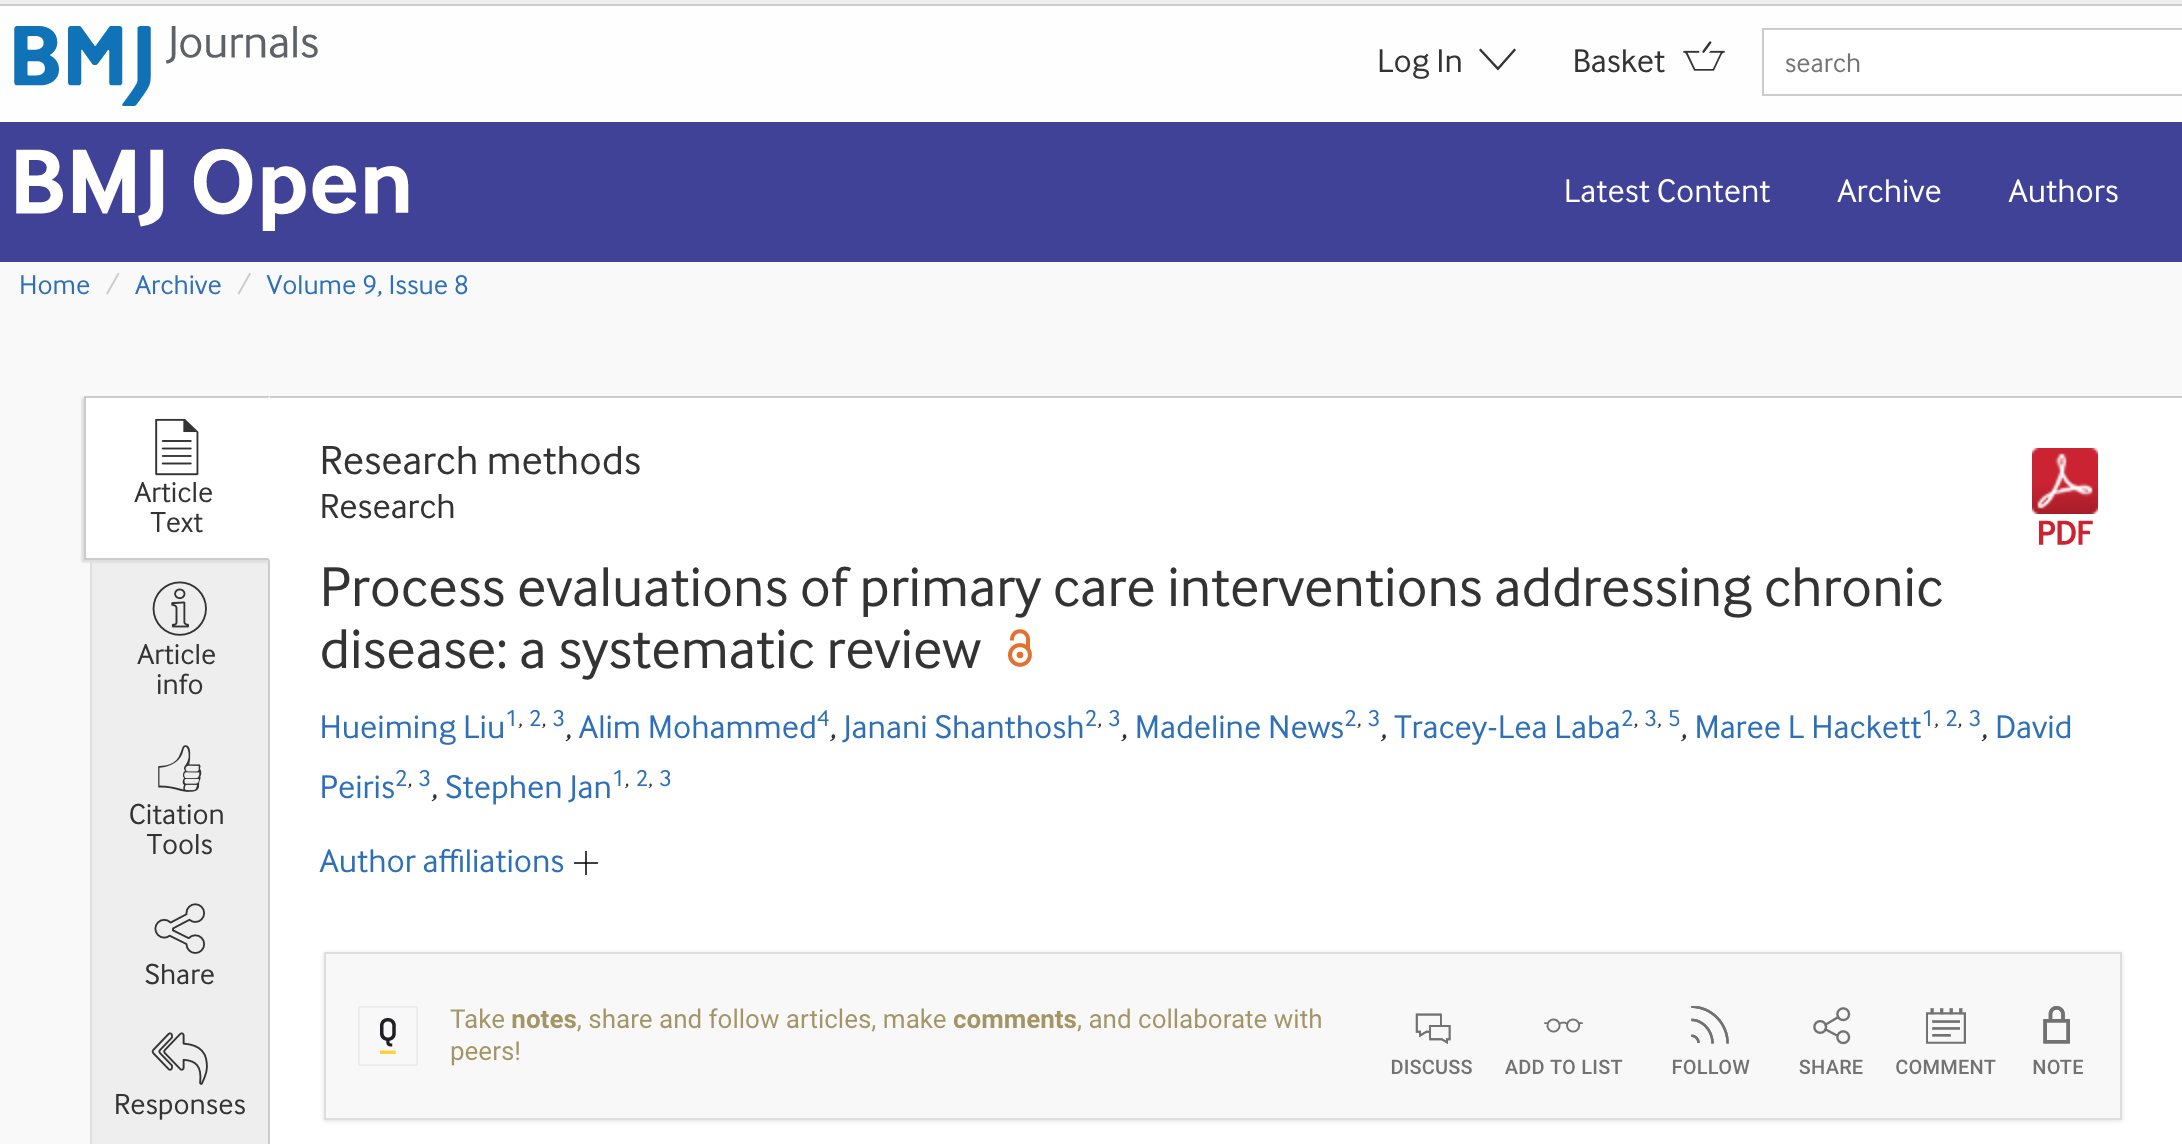Viewport: 2182px width, 1144px height.
Task: View Responses via reply-arrows icon
Action: pos(179,1058)
